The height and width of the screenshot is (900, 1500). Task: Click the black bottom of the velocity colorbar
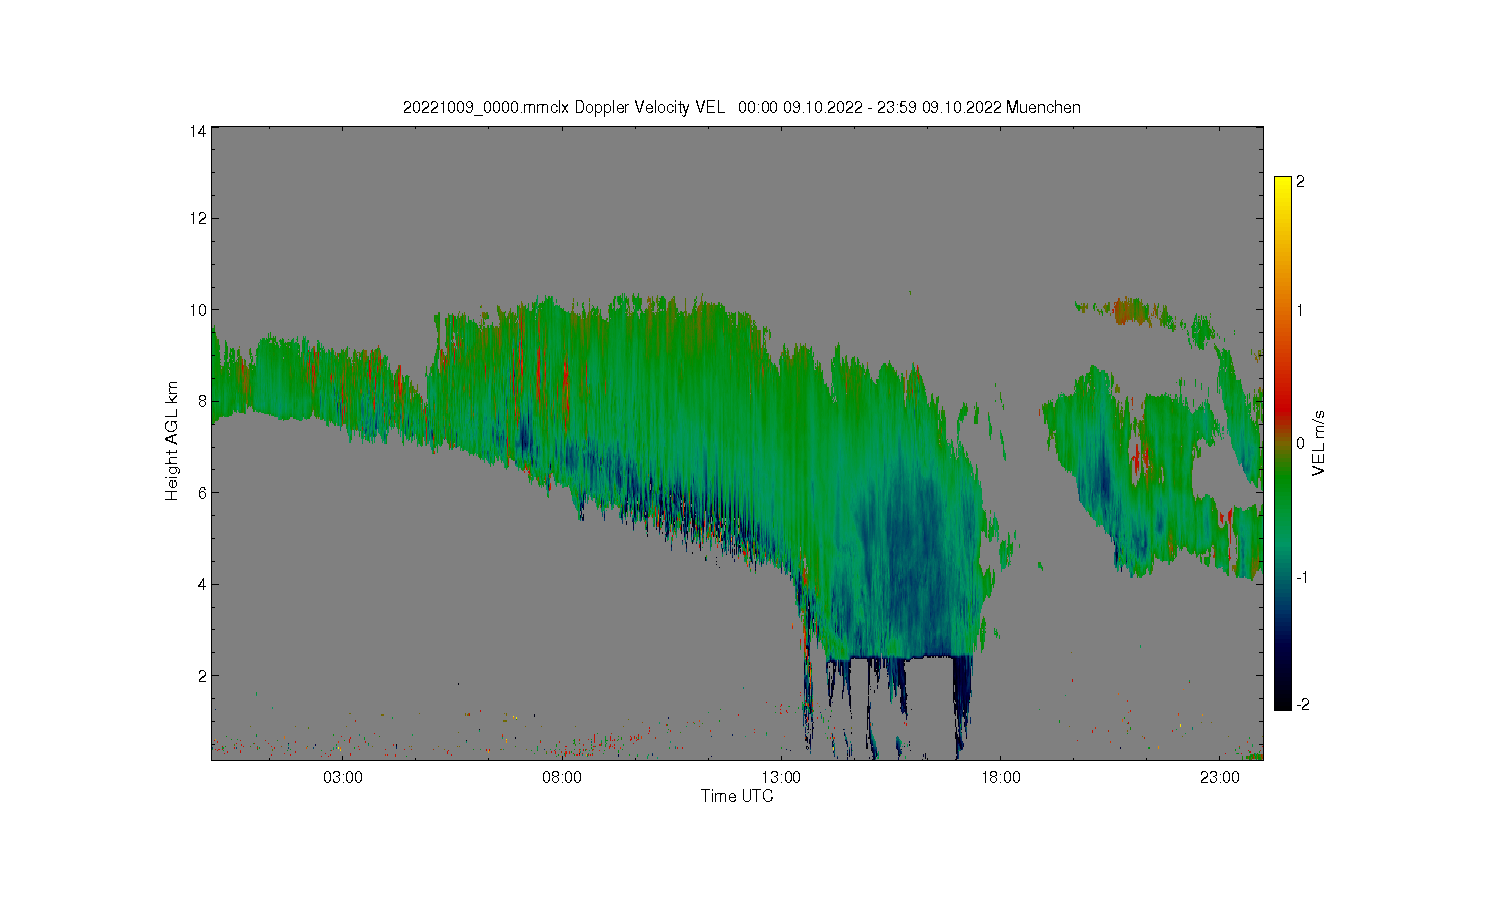point(1283,703)
